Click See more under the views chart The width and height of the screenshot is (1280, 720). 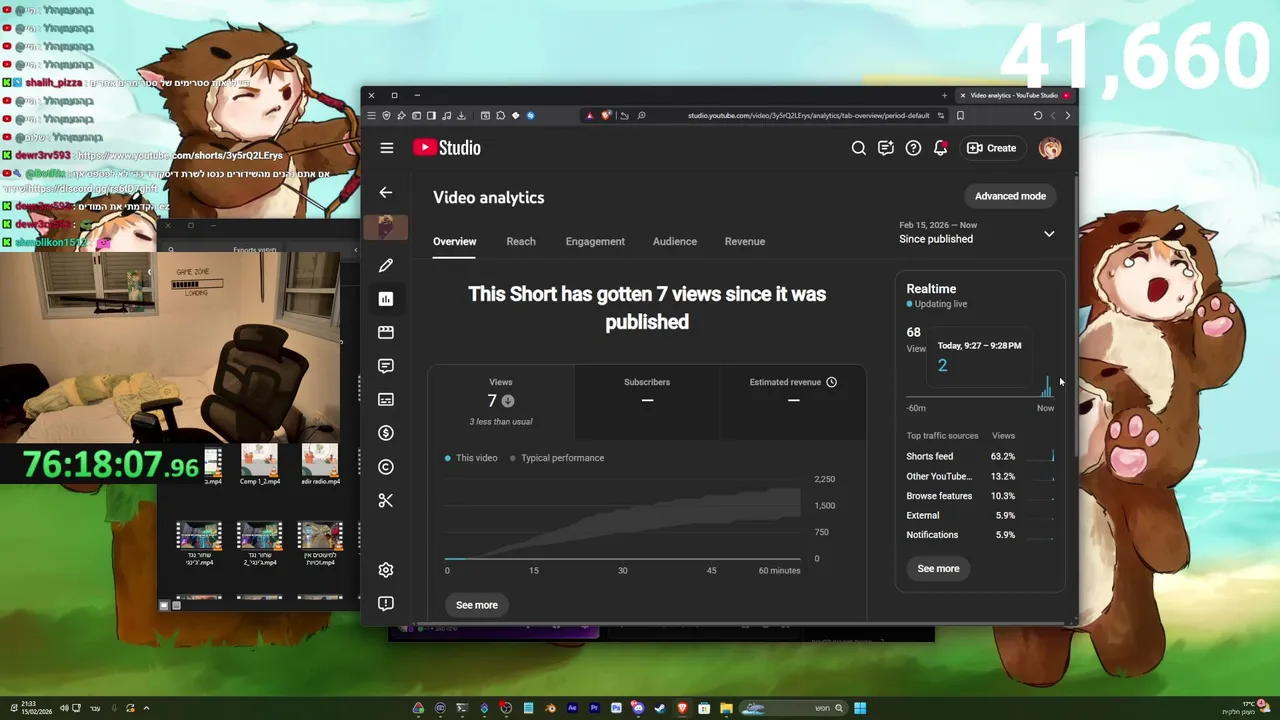(477, 605)
